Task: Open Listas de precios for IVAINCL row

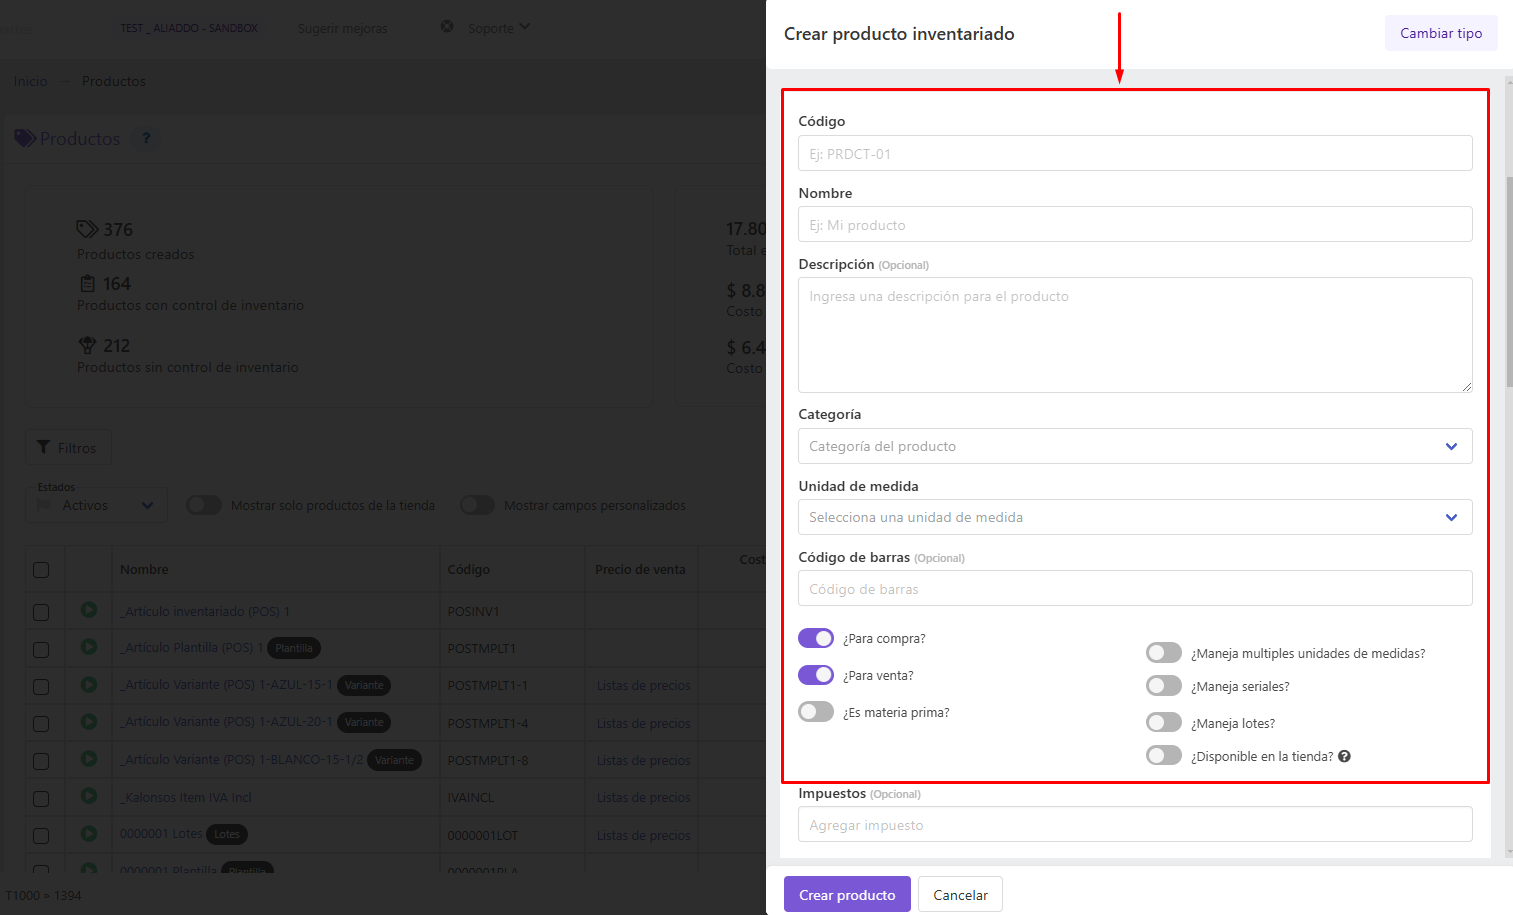Action: [x=643, y=798]
